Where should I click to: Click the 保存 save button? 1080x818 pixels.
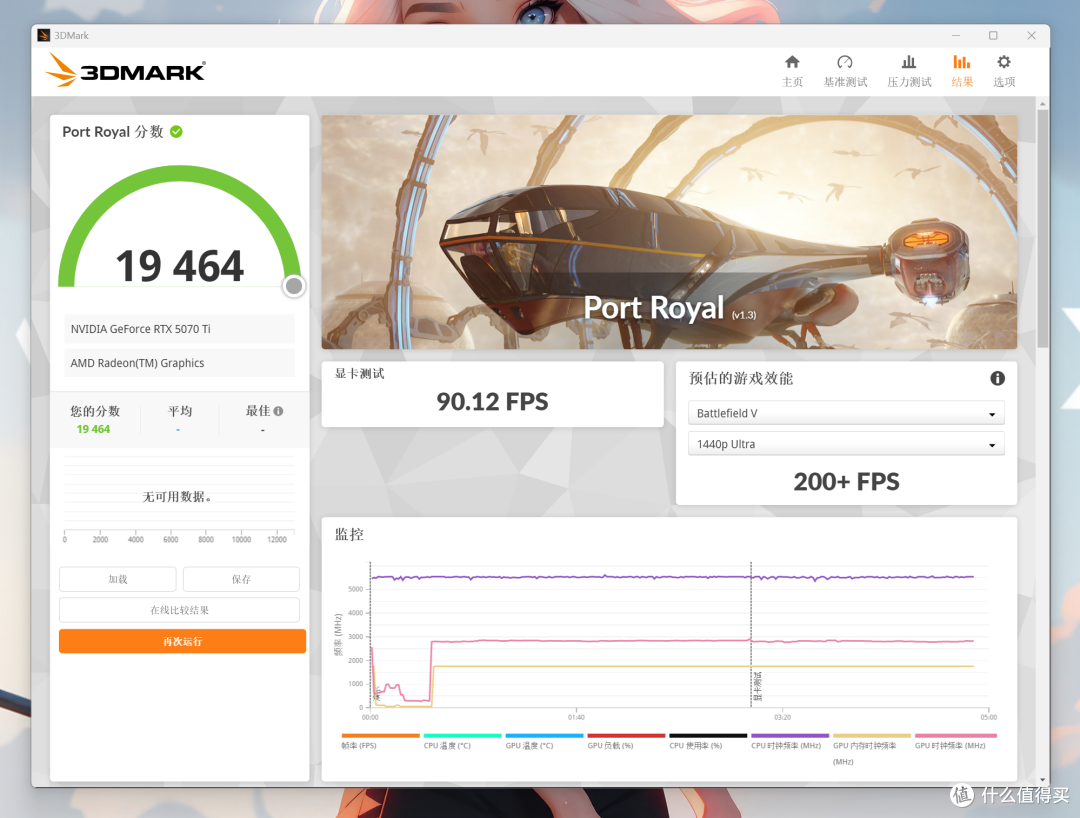[x=241, y=579]
